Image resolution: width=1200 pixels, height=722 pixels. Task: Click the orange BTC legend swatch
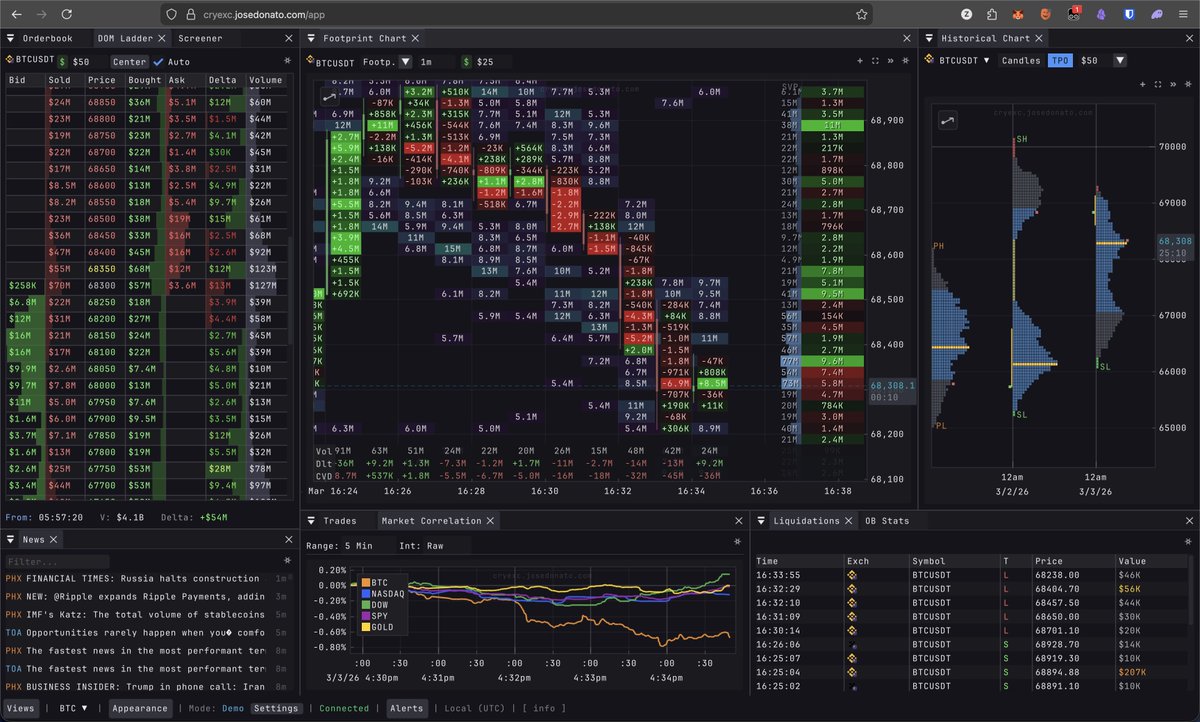[x=368, y=582]
